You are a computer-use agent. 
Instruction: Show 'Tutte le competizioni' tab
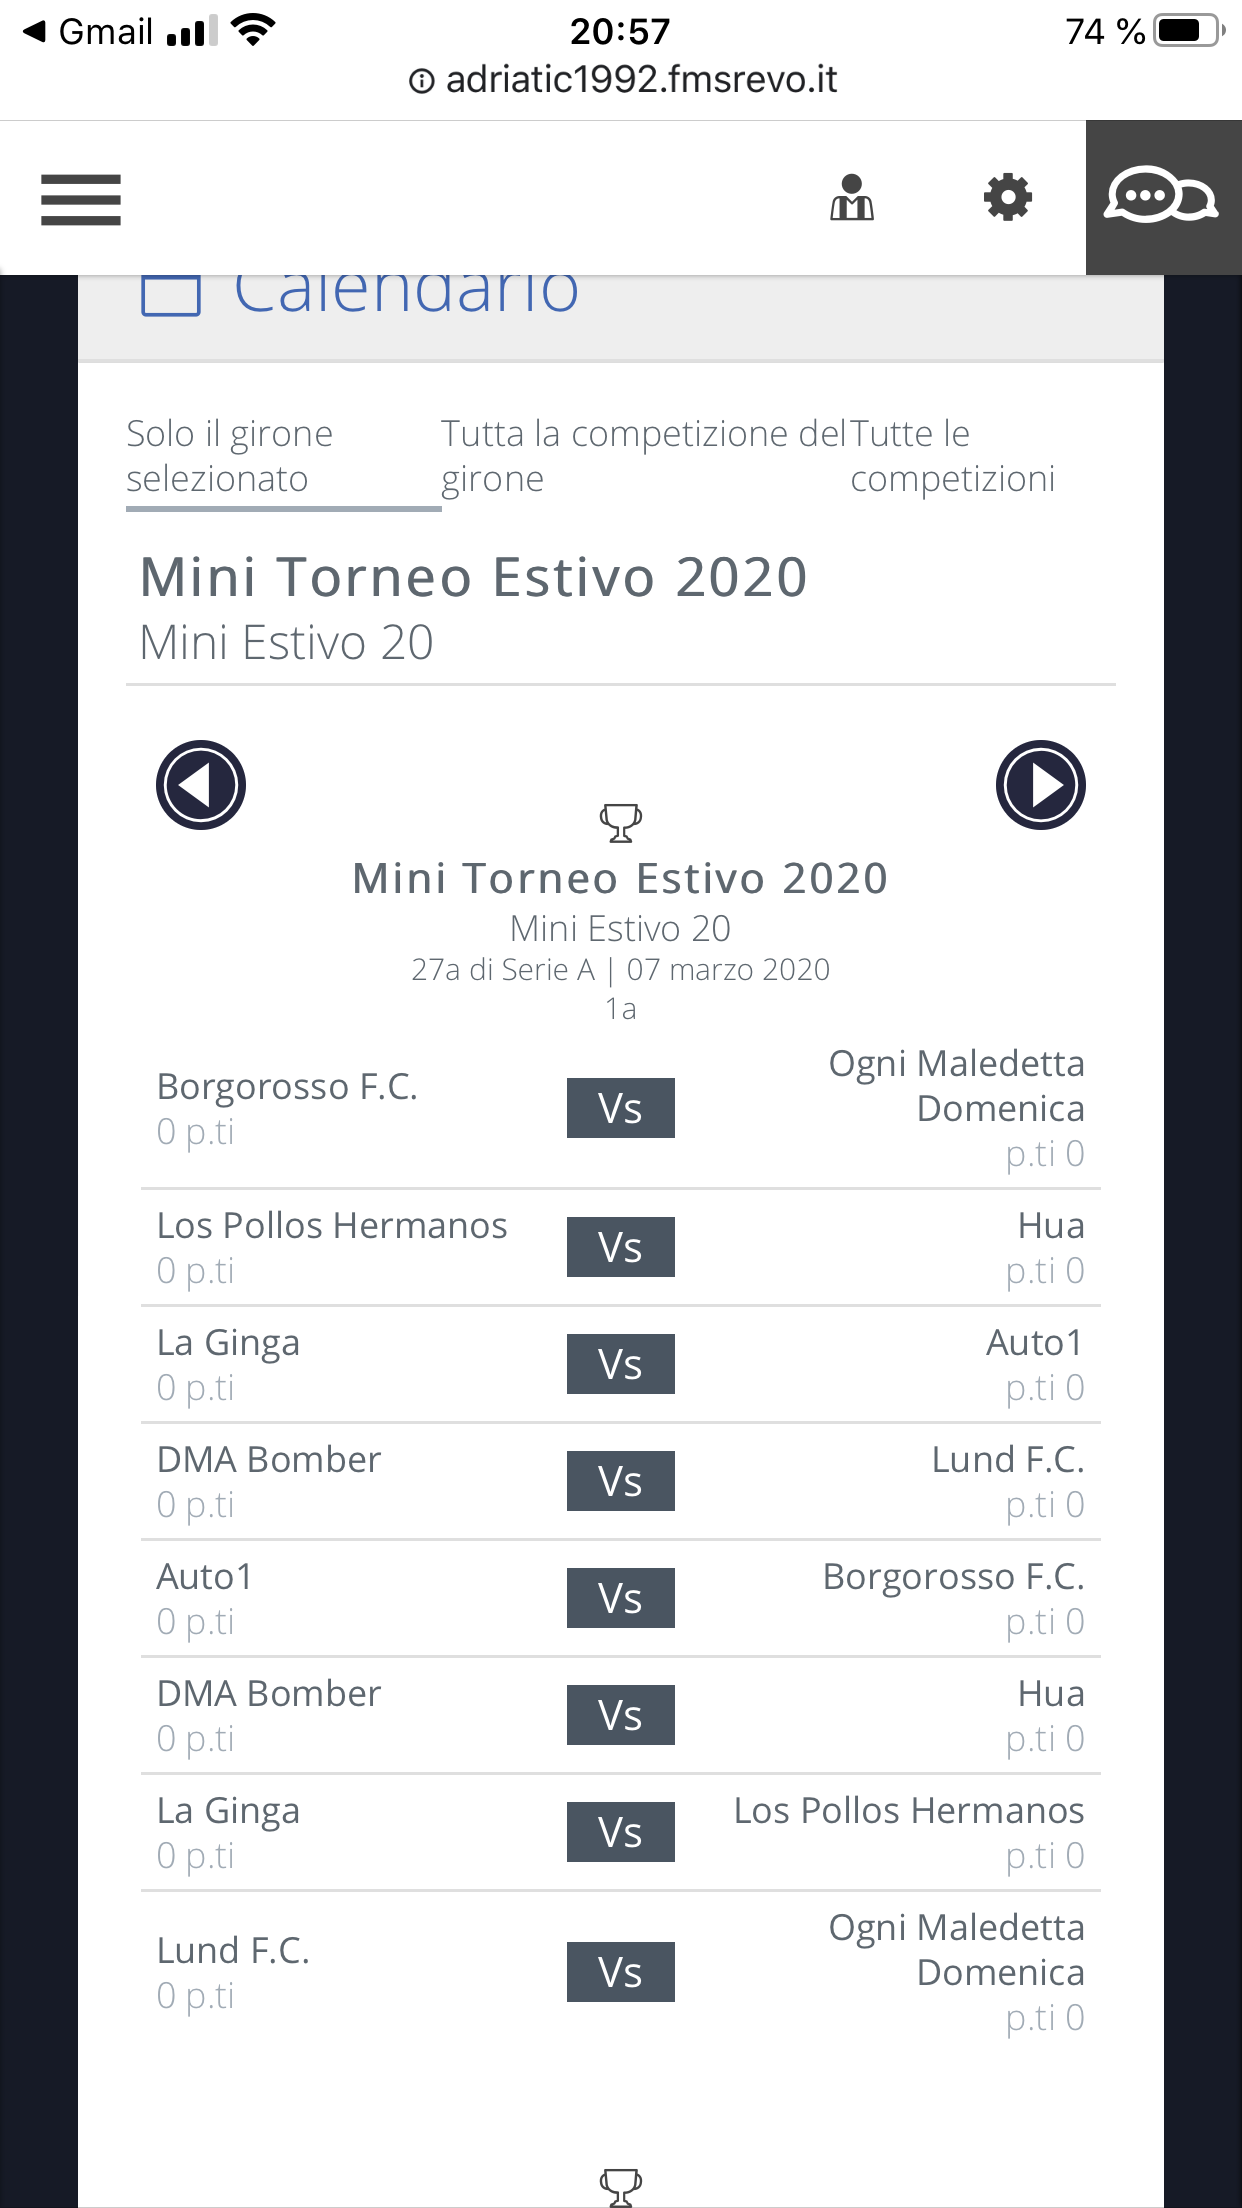[x=952, y=456]
